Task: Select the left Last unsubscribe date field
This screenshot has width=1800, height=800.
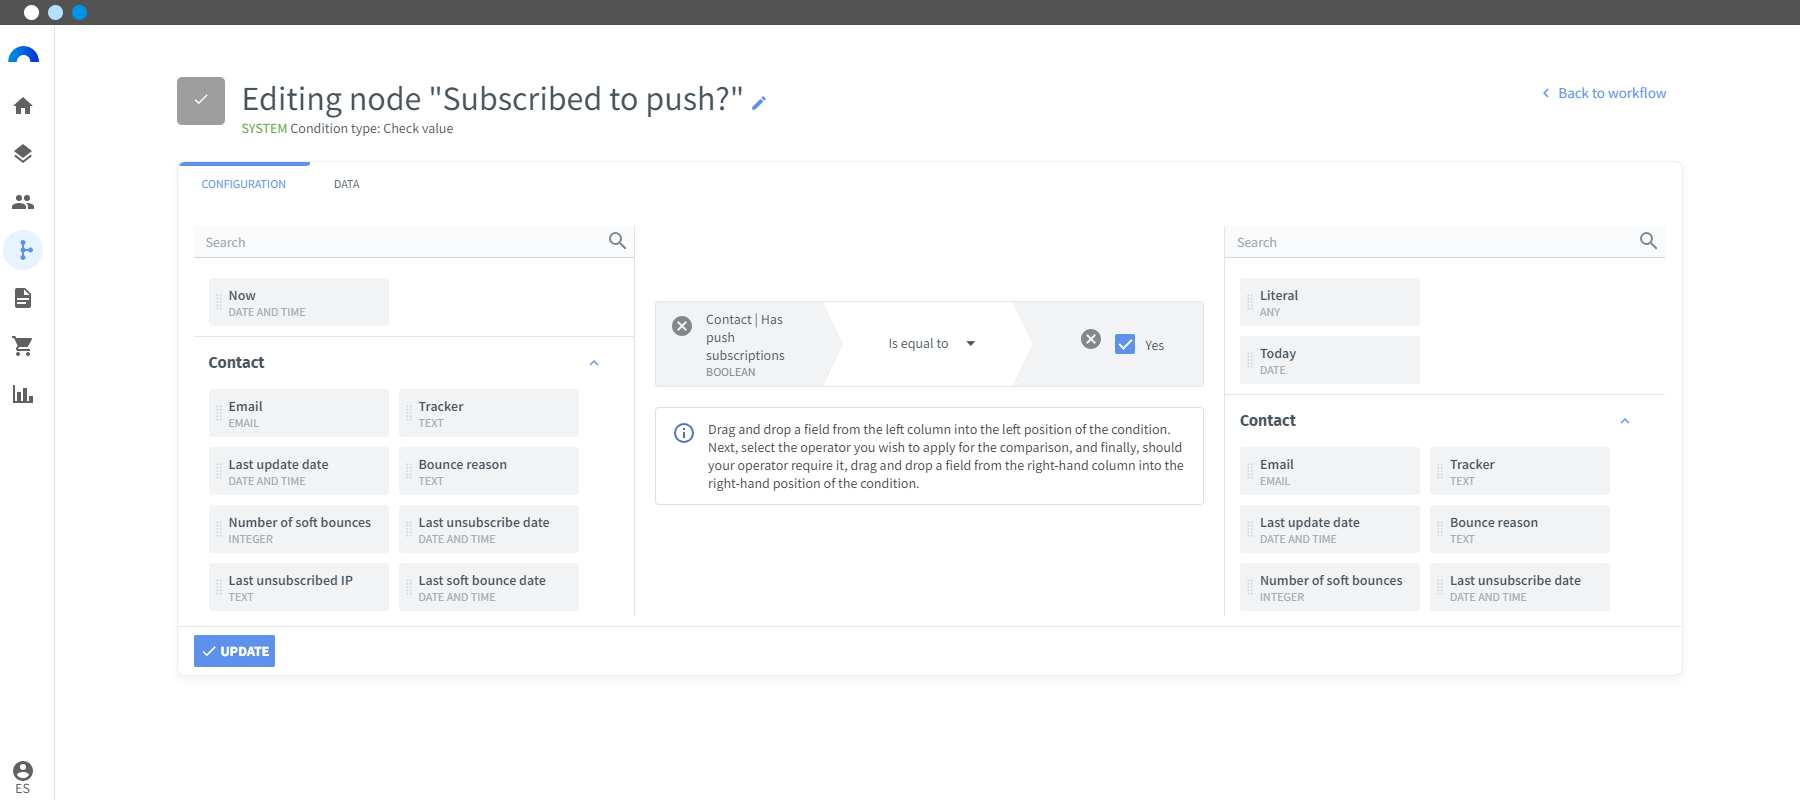Action: point(489,529)
